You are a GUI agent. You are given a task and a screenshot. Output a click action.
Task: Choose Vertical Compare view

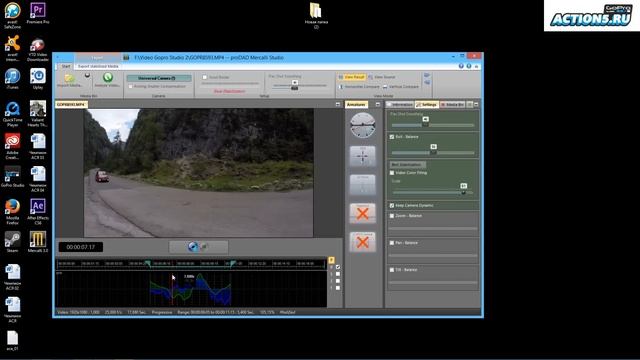tap(401, 87)
